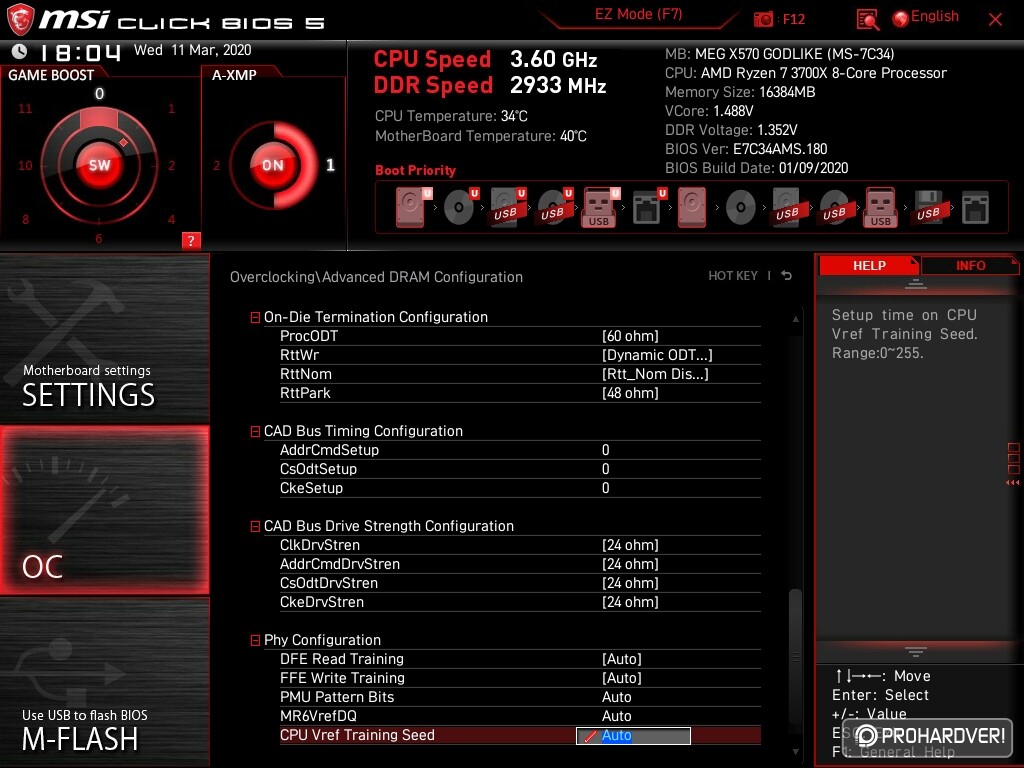Select optical disc boot icon without U badge

741,208
